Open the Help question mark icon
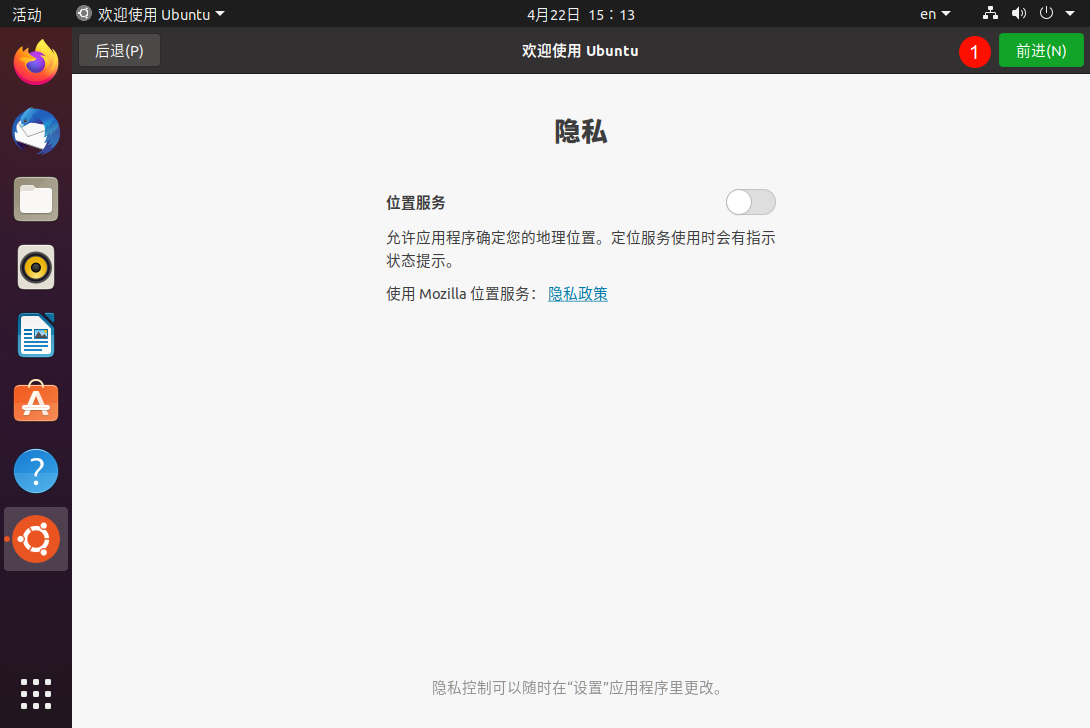Viewport: 1090px width, 728px height. point(36,471)
